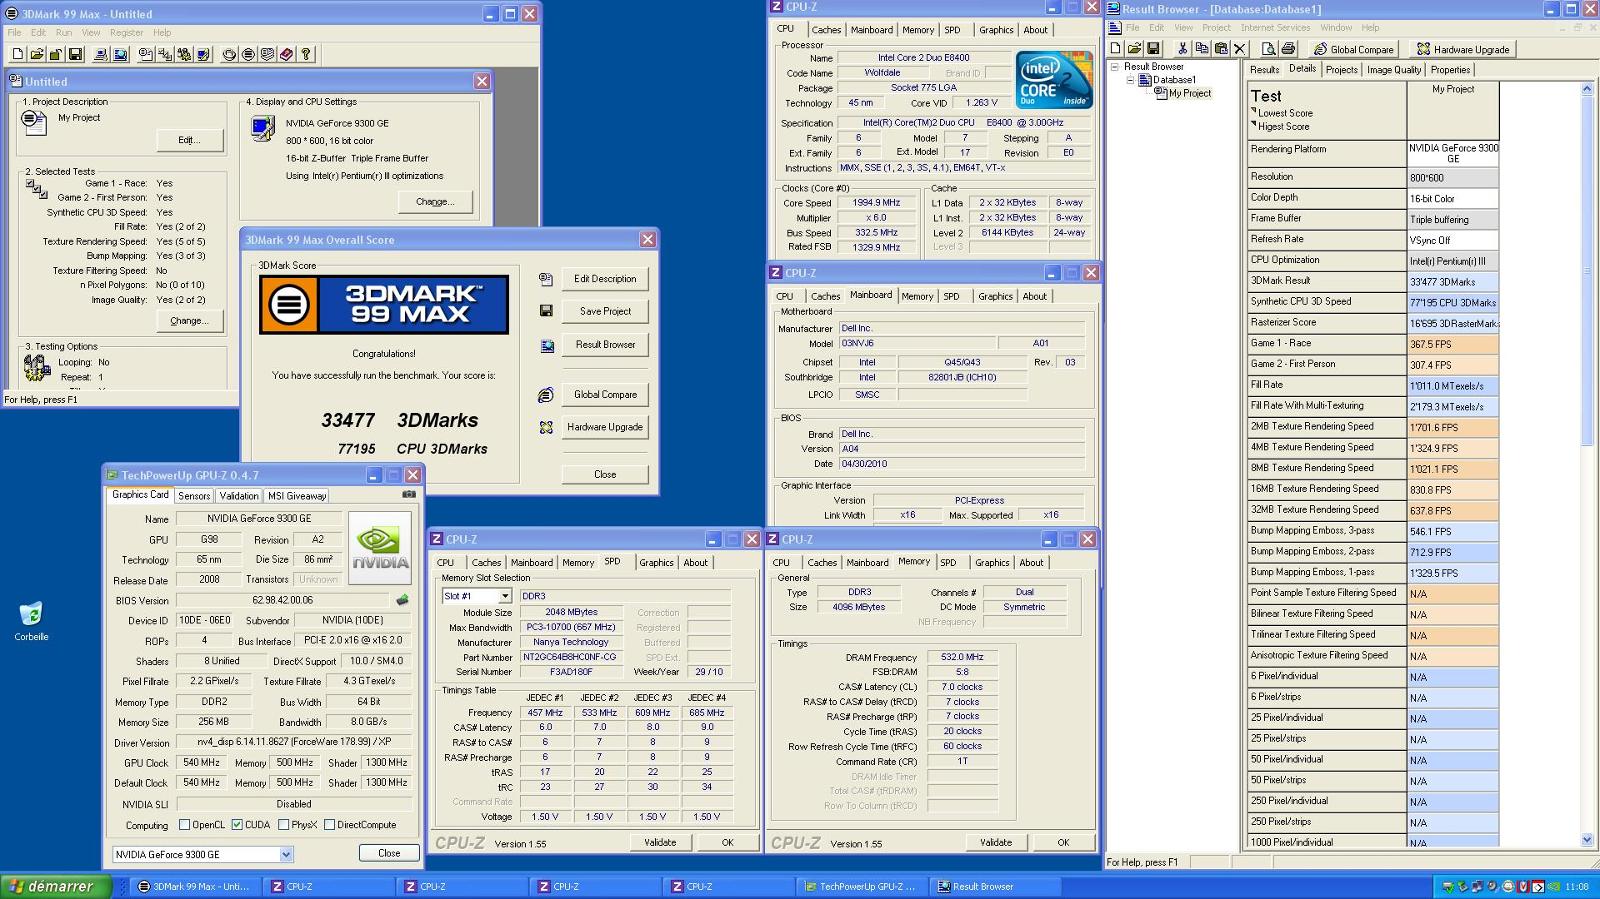1600x899 pixels.
Task: Switch to Results tab in Result Browser
Action: [1264, 70]
